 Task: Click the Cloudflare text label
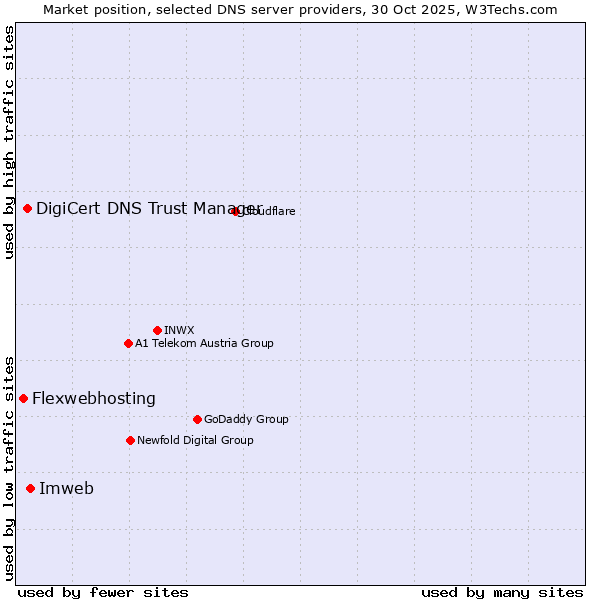tap(268, 211)
